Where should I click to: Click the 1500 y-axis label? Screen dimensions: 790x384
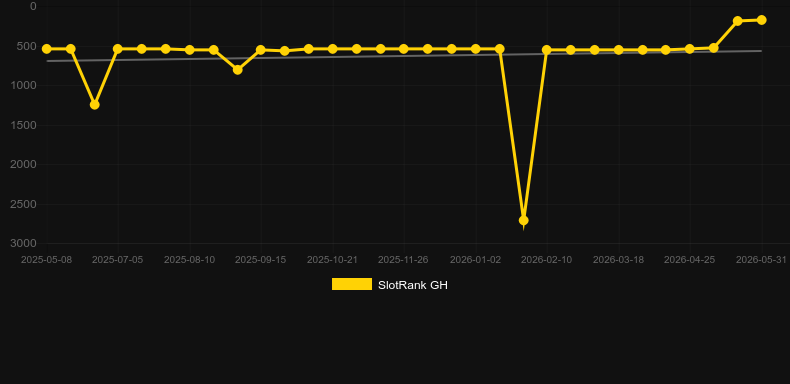[23, 125]
